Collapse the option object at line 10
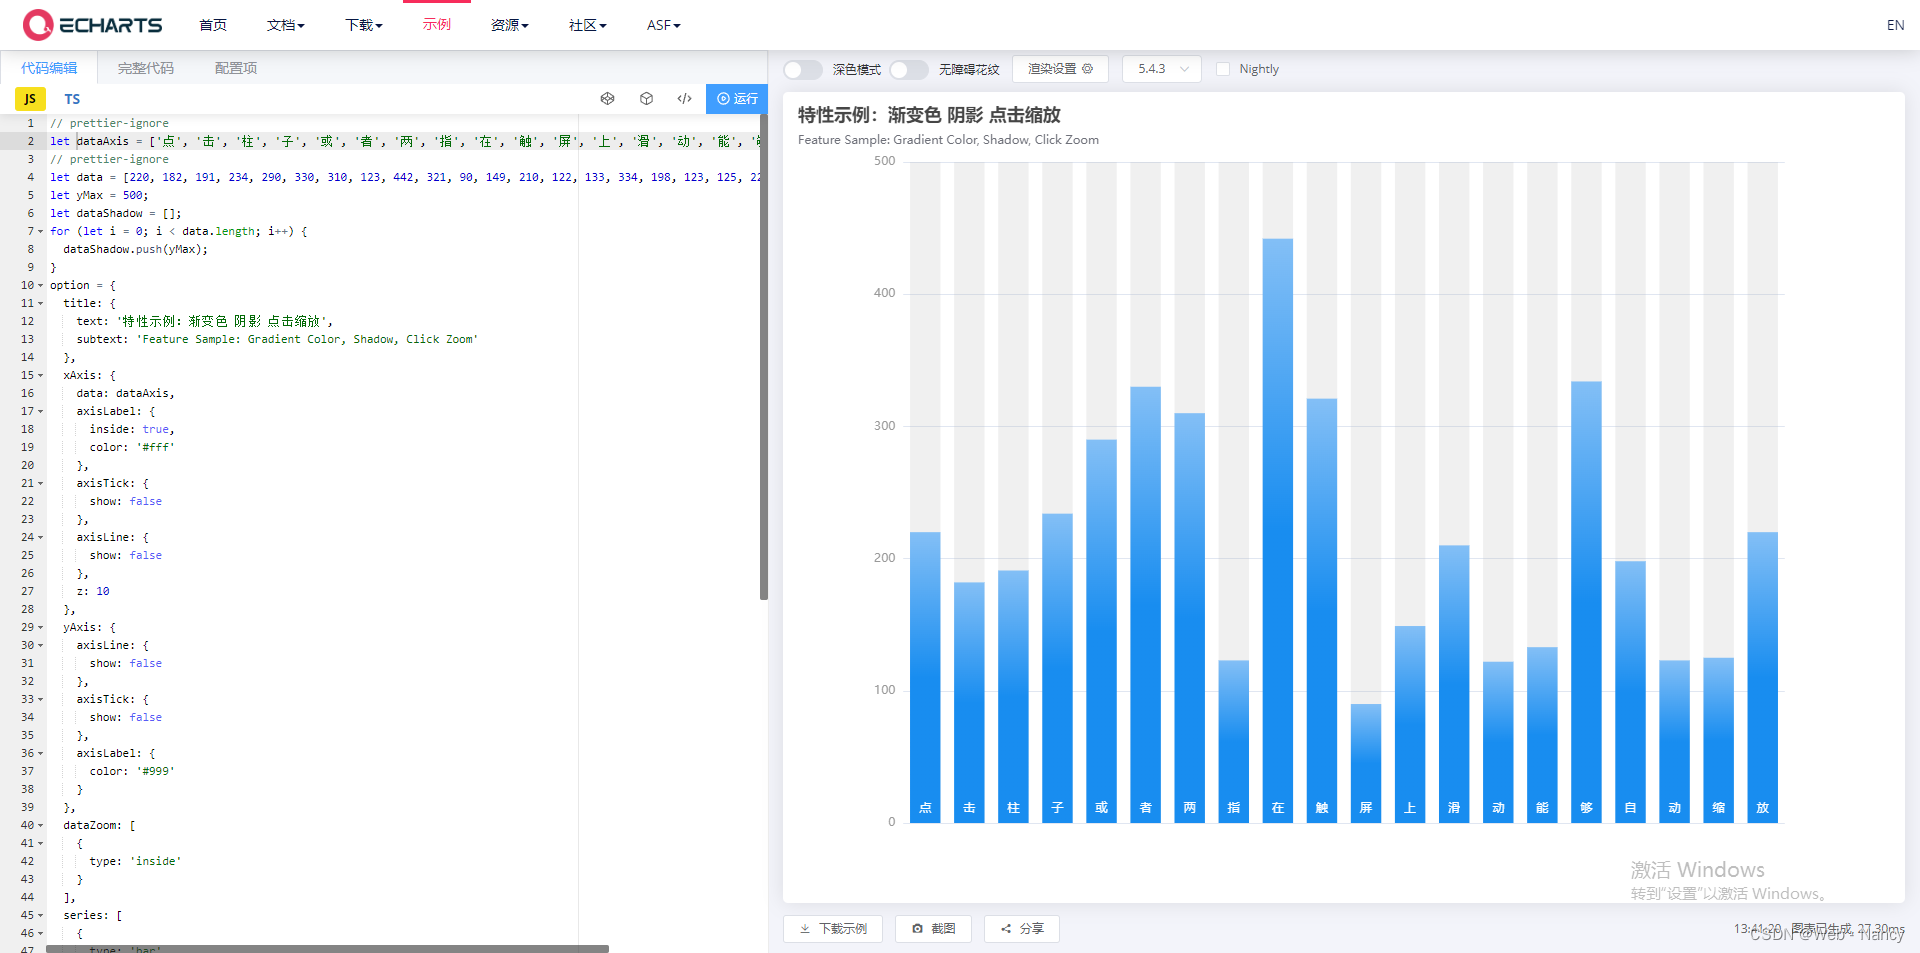The width and height of the screenshot is (1920, 953). 41,285
